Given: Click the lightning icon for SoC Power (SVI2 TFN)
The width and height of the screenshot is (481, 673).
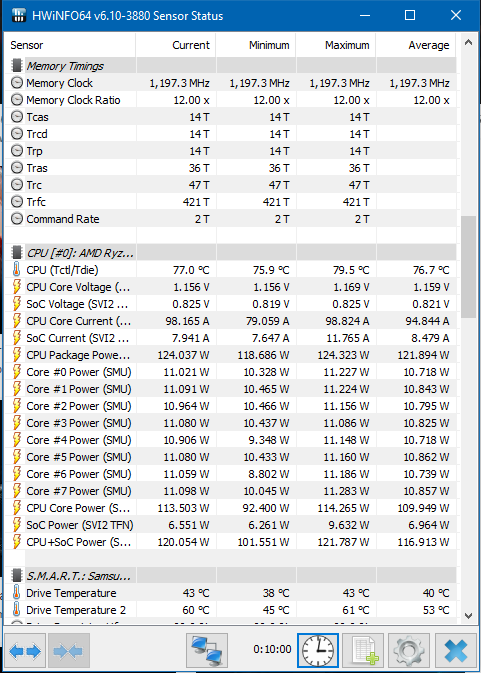Looking at the screenshot, I should coord(16,525).
